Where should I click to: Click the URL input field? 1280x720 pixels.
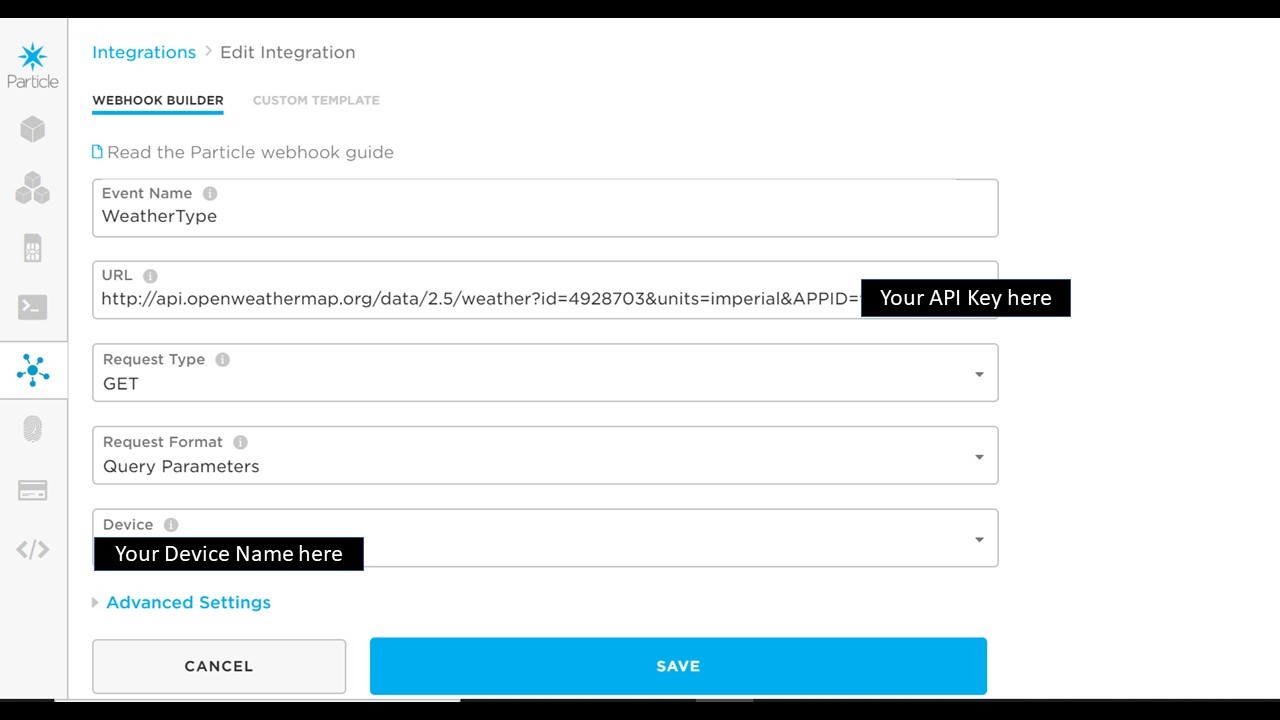[x=545, y=290]
